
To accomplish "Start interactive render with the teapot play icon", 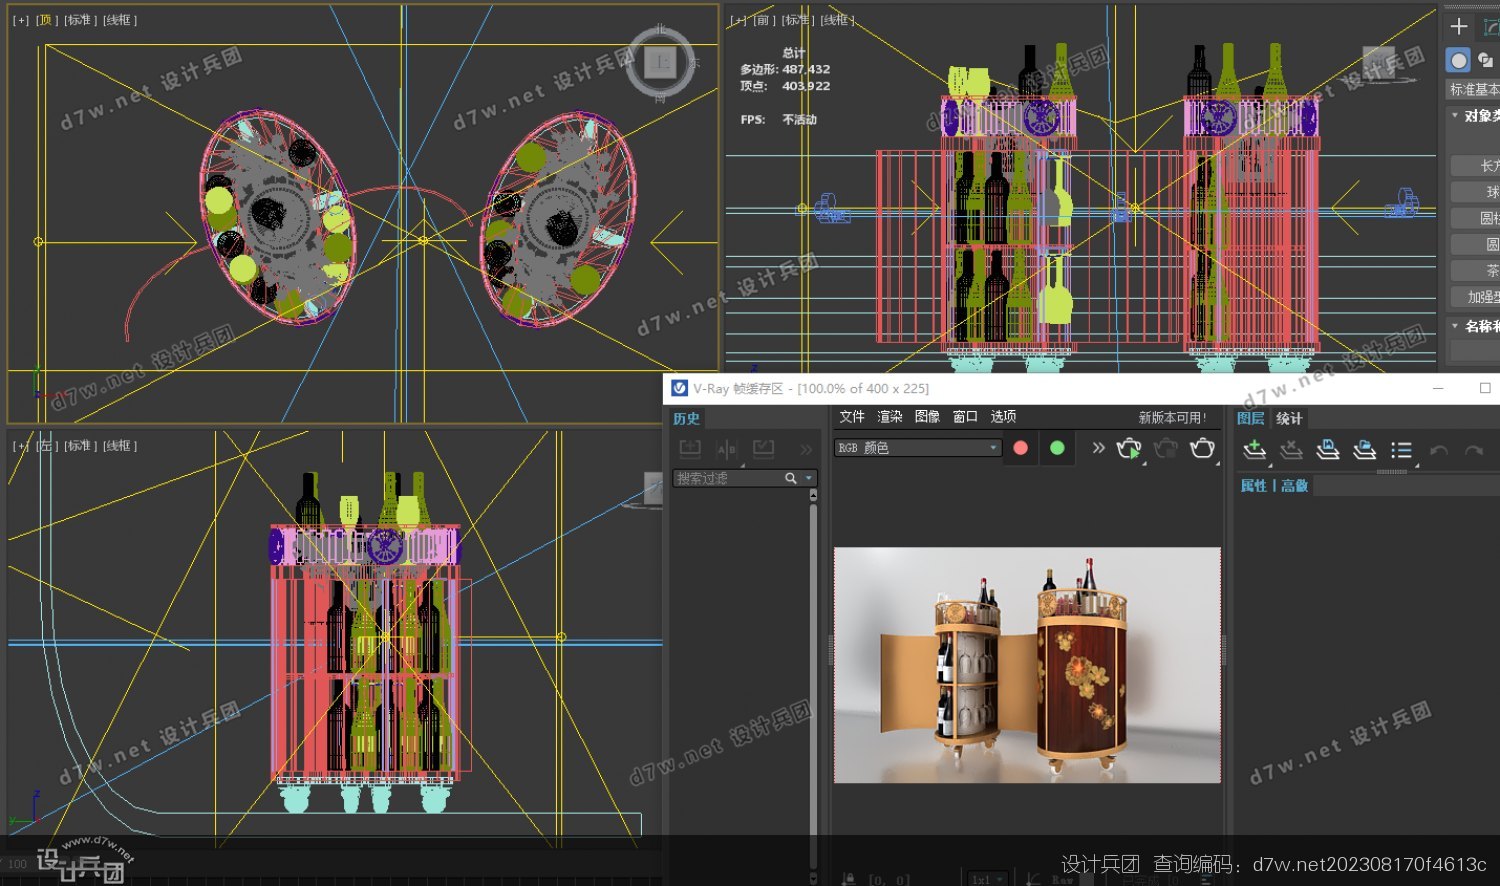I will [x=1129, y=449].
